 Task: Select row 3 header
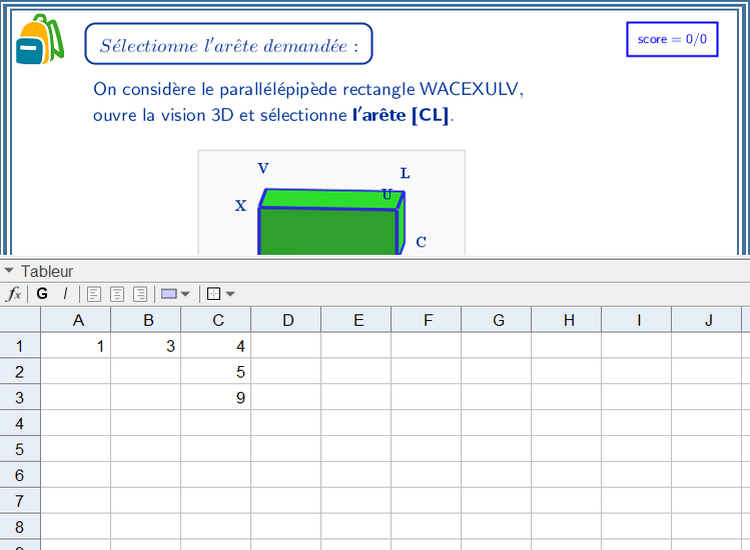20,397
